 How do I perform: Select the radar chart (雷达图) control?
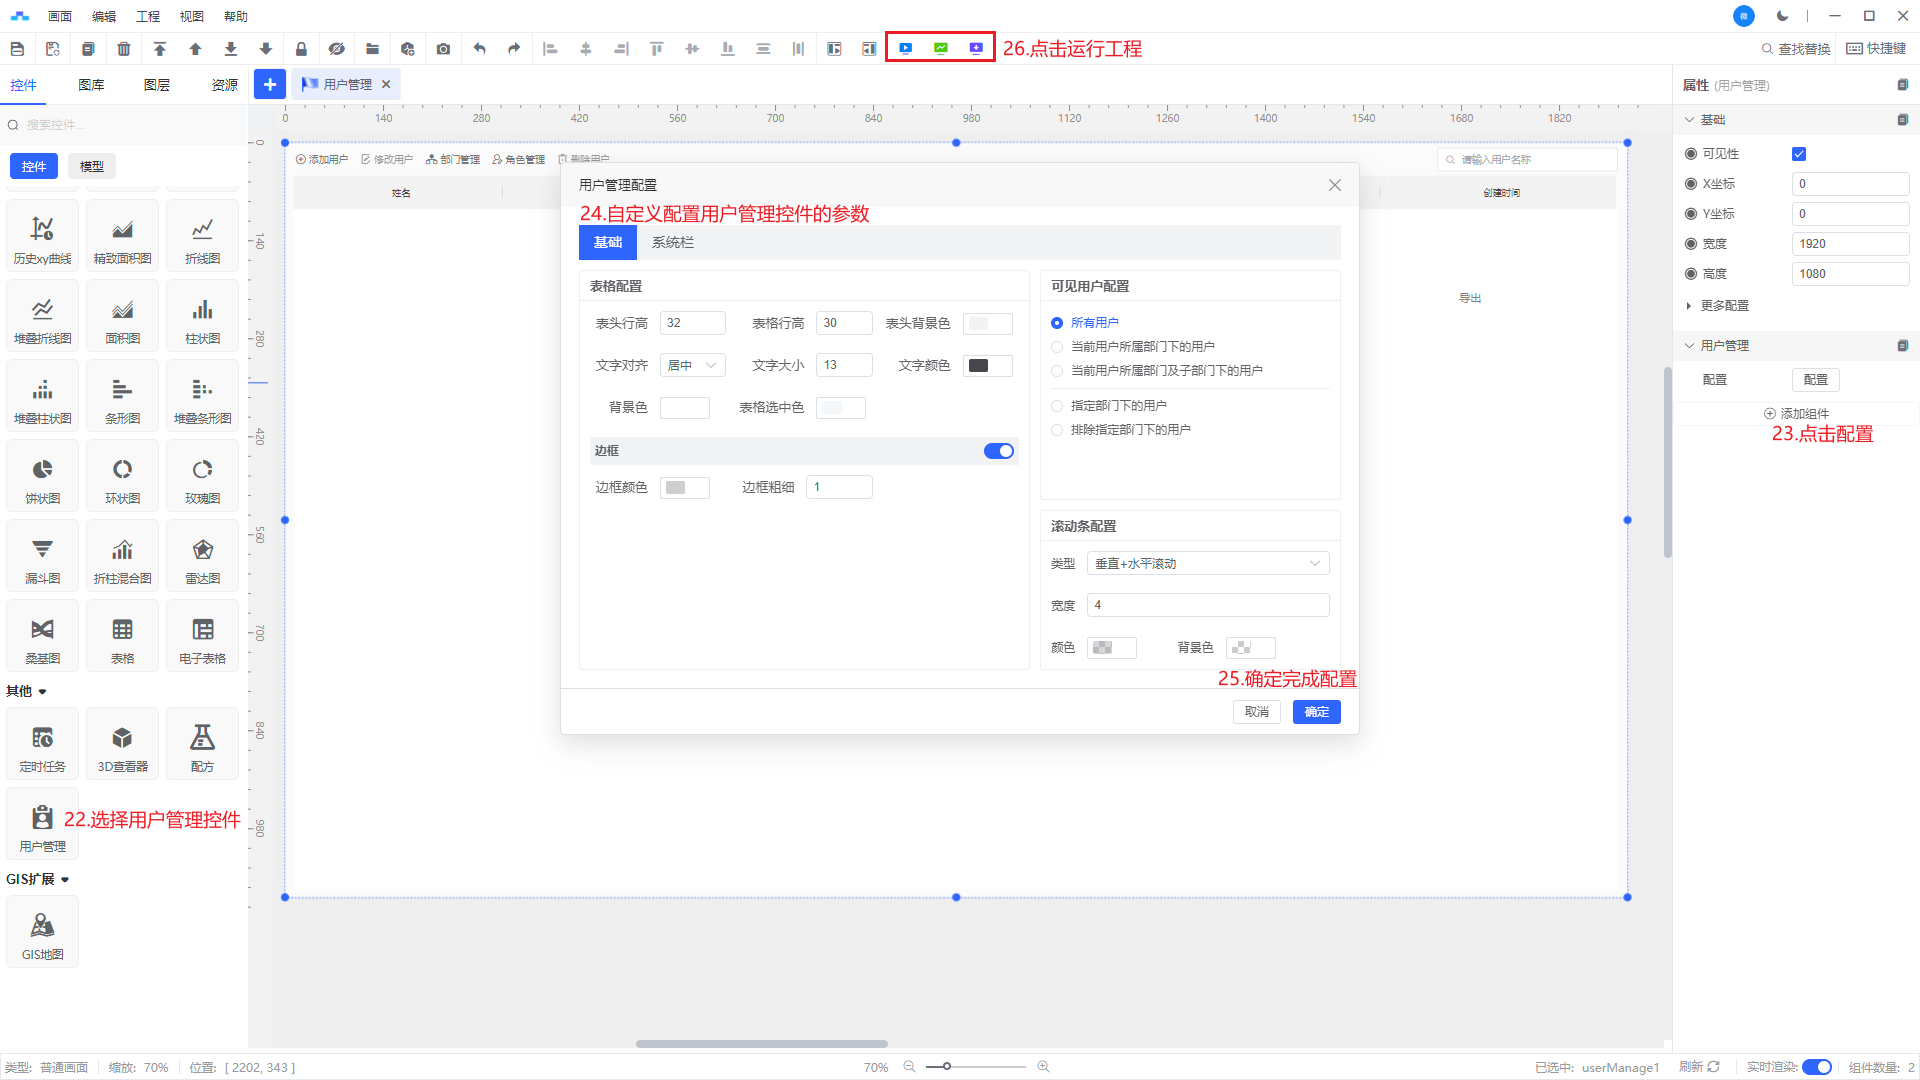point(202,556)
